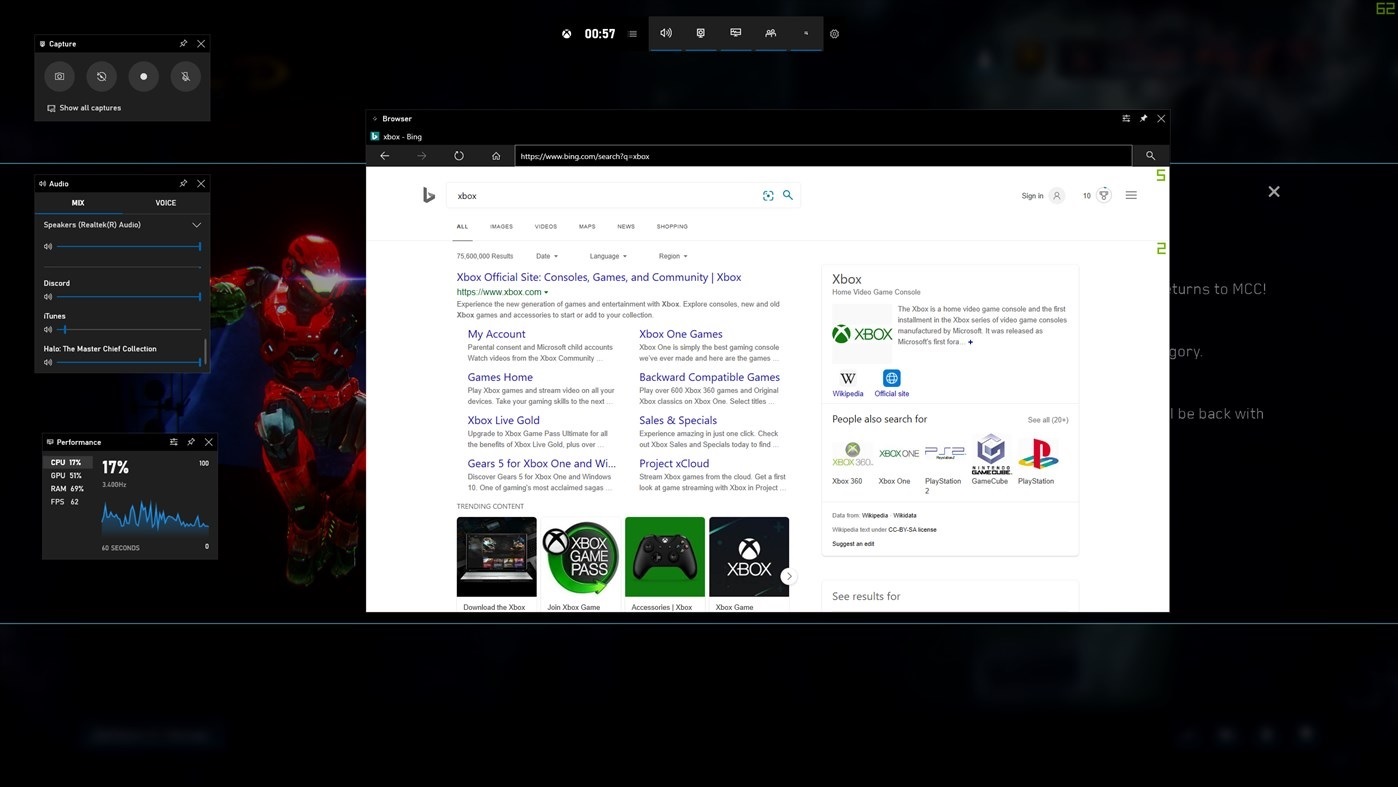The image size is (1398, 787).
Task: Switch to the VOICE tab in Audio
Action: click(165, 202)
